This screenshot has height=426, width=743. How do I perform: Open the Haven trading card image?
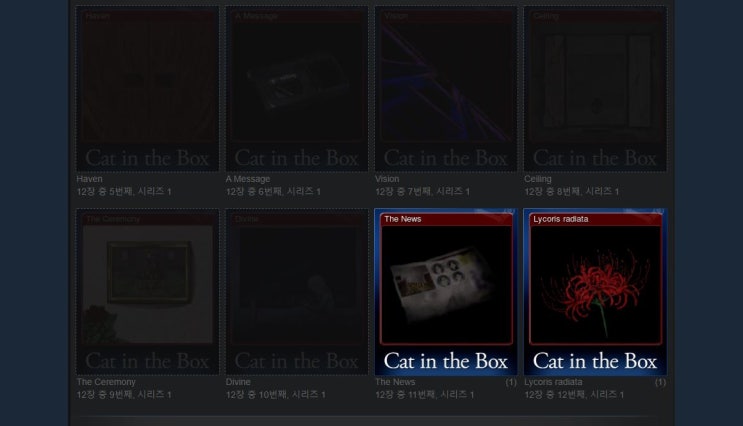(x=147, y=89)
